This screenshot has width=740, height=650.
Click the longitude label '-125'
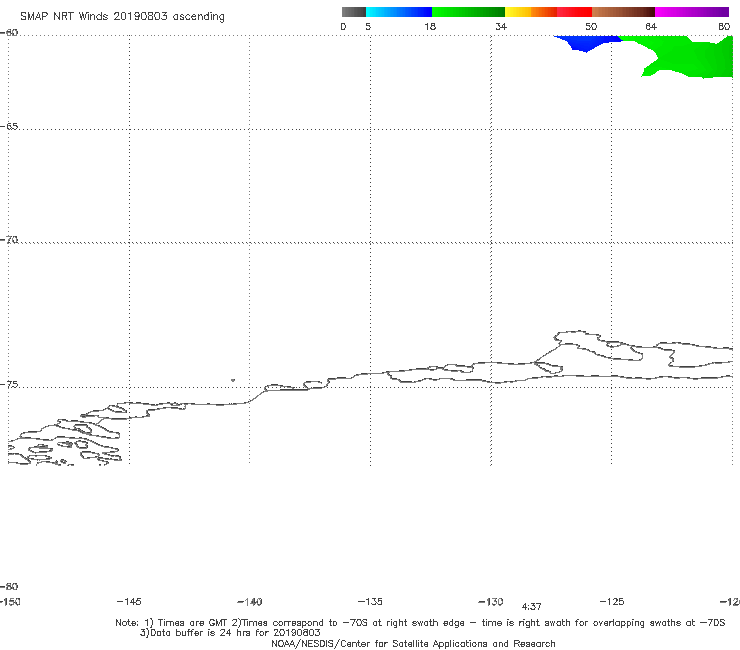click(x=612, y=601)
